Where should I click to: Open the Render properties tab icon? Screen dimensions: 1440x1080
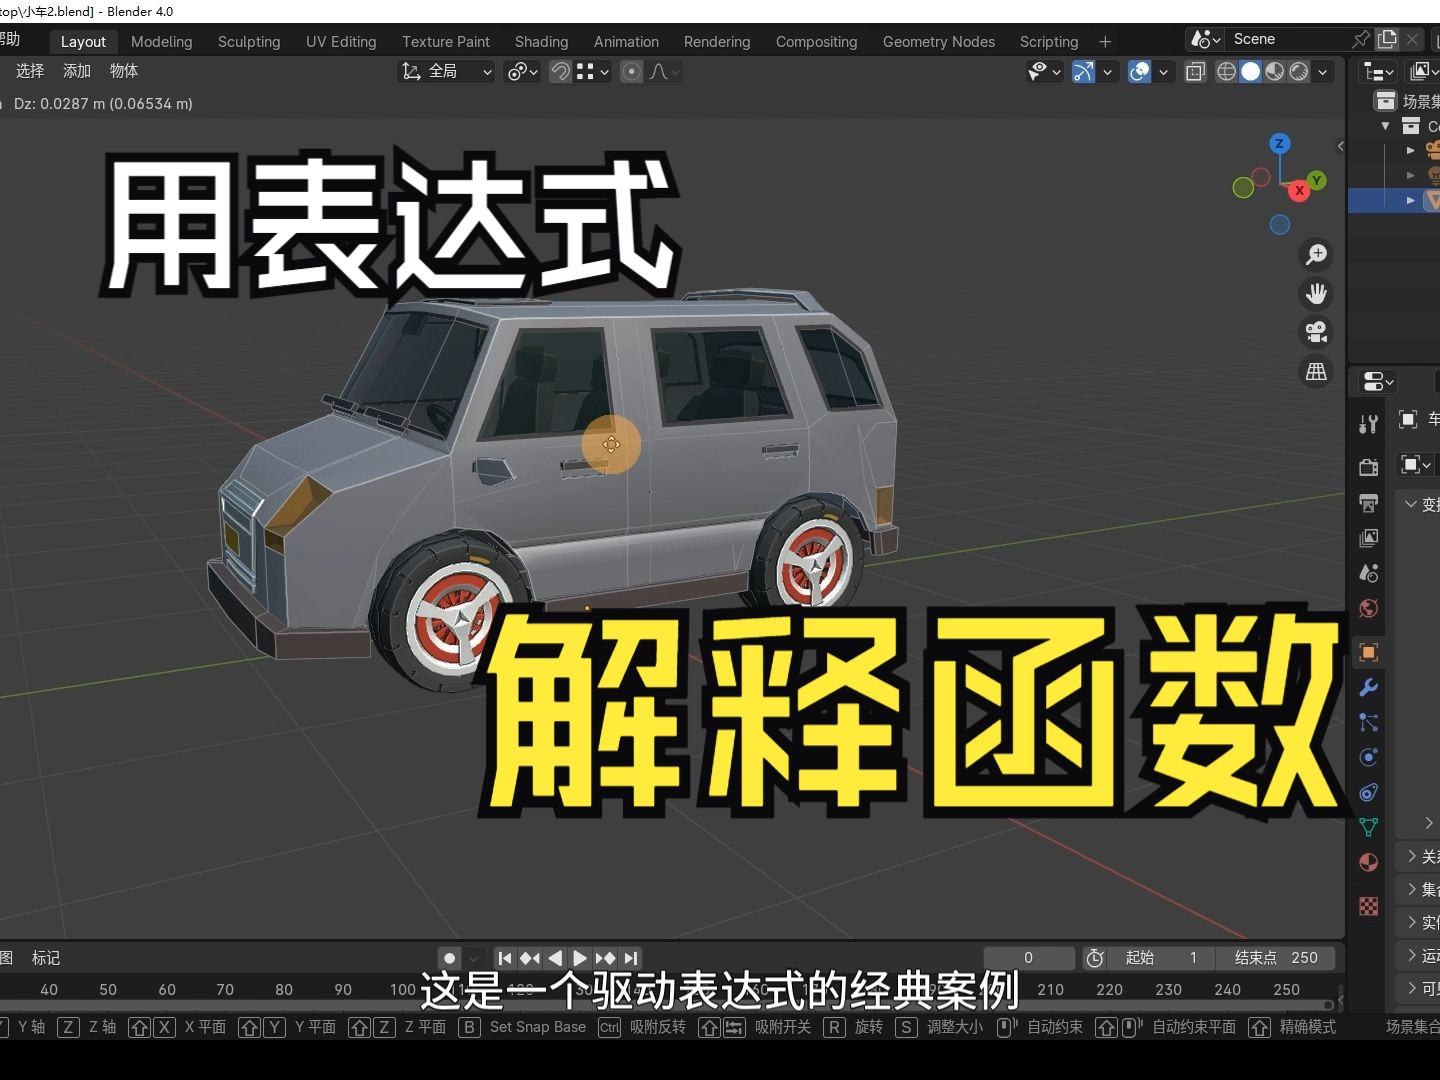pos(1369,467)
